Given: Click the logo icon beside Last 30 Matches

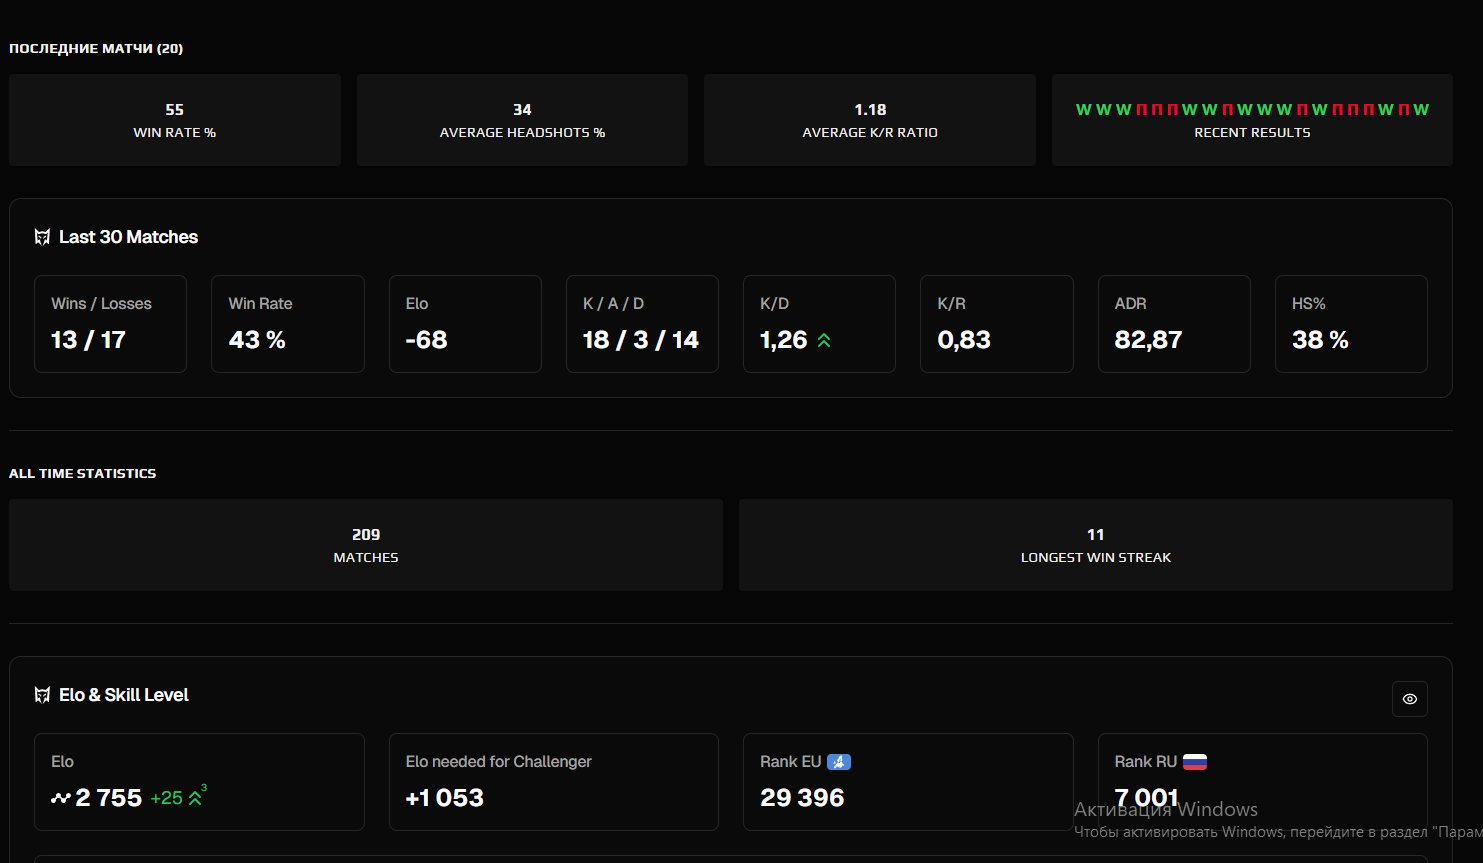Looking at the screenshot, I should coord(42,237).
